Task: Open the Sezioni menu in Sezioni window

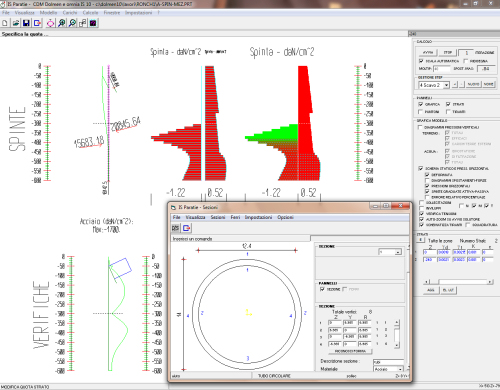Action: point(218,217)
